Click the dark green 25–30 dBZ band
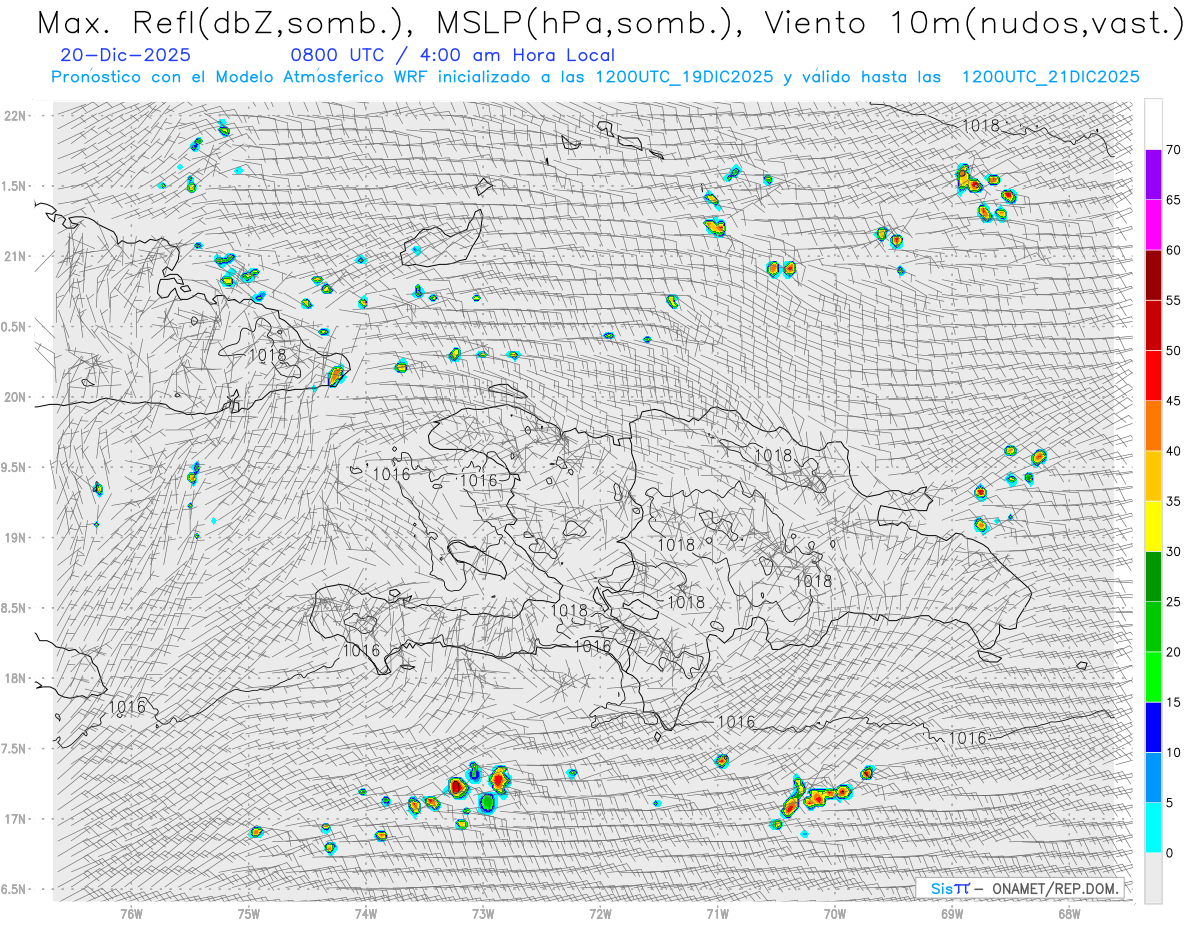This screenshot has width=1200, height=927. 1153,577
